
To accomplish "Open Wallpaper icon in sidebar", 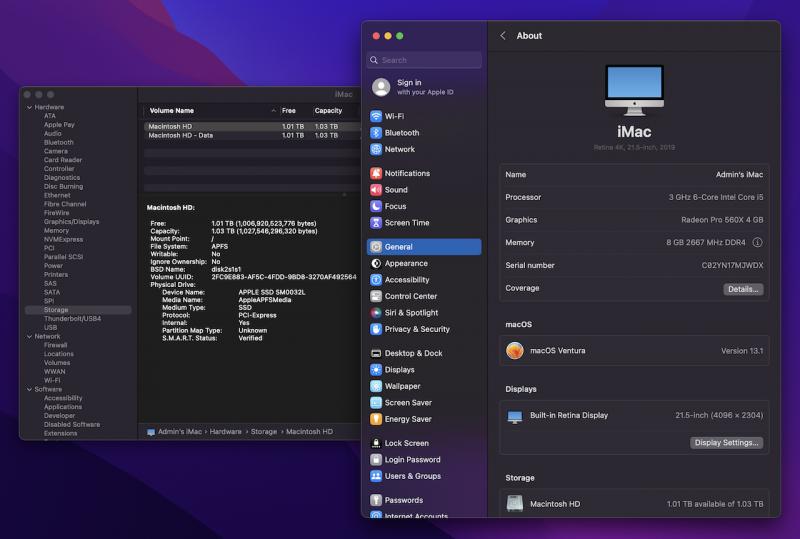I will (x=376, y=386).
